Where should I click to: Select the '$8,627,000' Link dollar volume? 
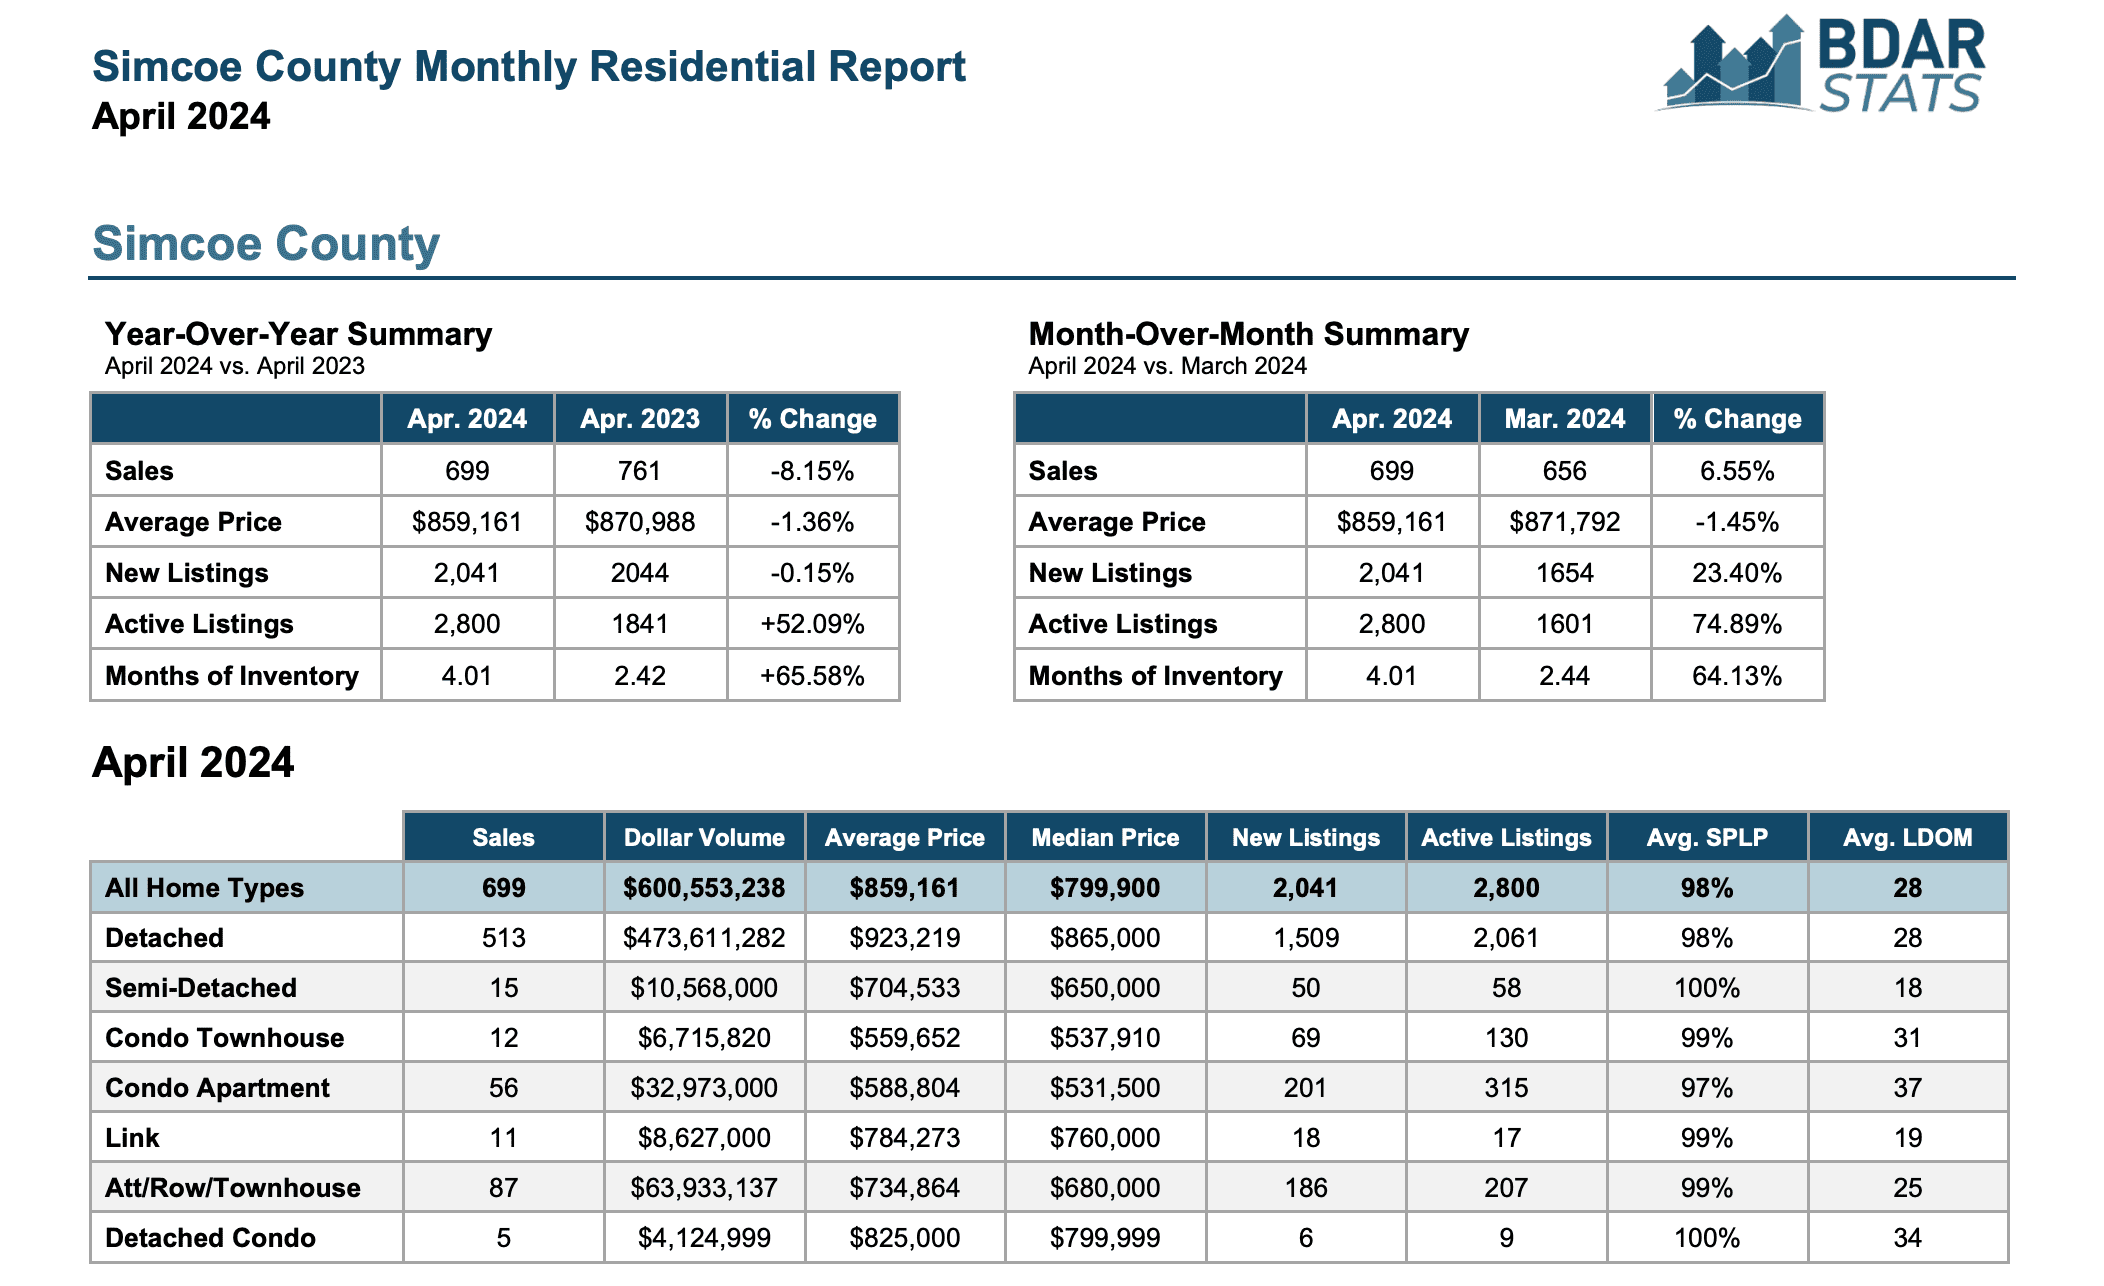tap(705, 1138)
